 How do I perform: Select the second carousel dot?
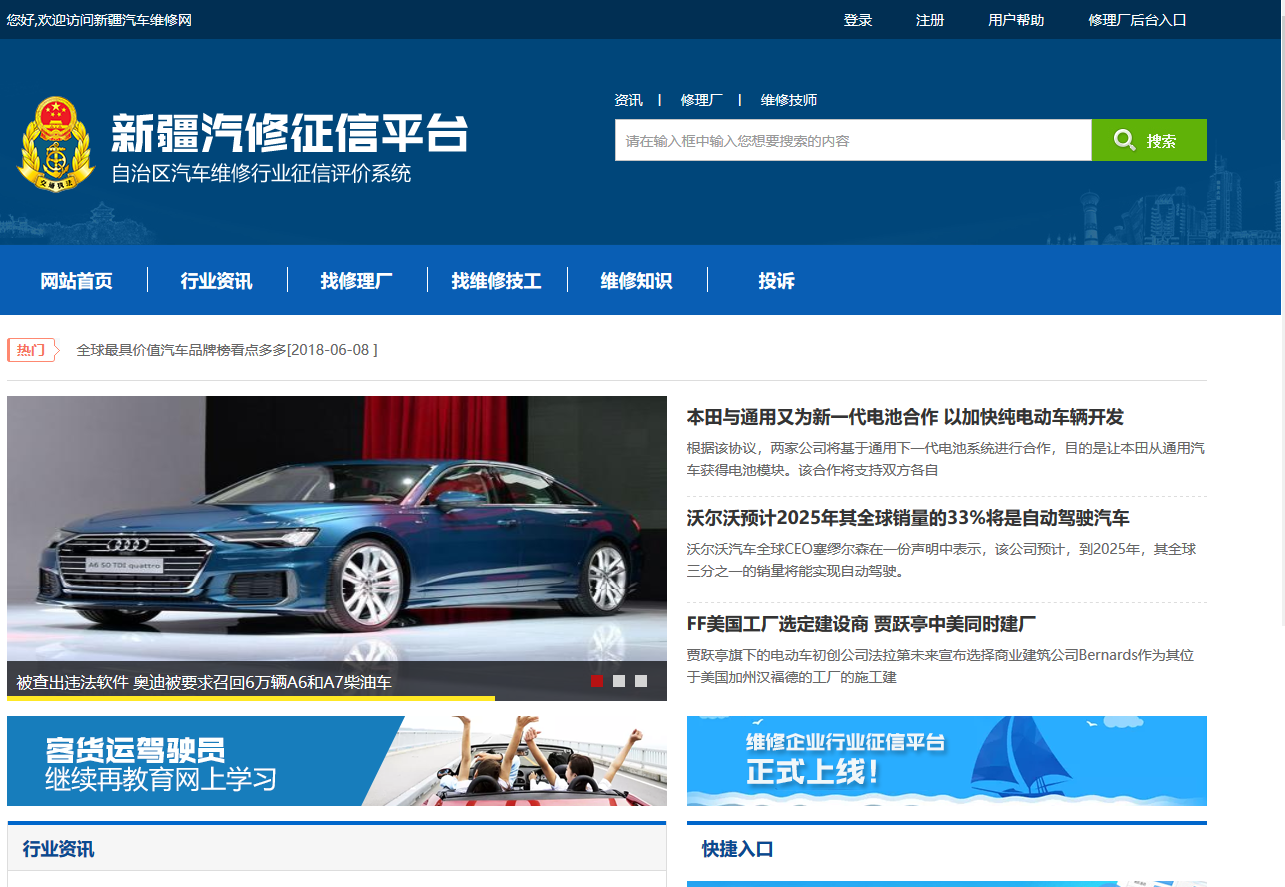pos(619,681)
